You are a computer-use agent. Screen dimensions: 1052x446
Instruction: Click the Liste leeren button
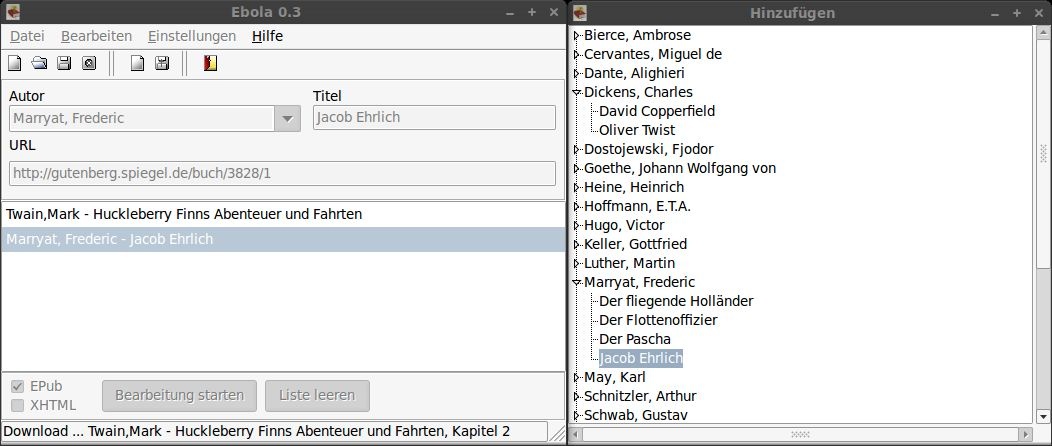click(317, 395)
